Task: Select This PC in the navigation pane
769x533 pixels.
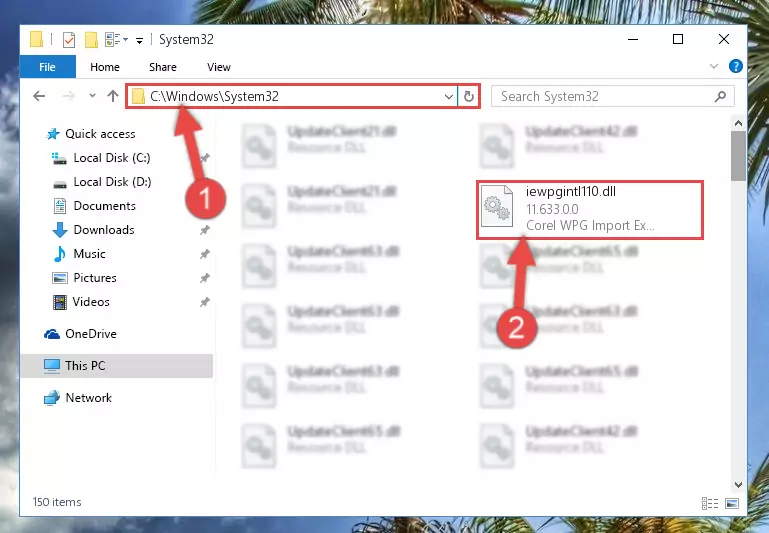Action: pos(117,366)
